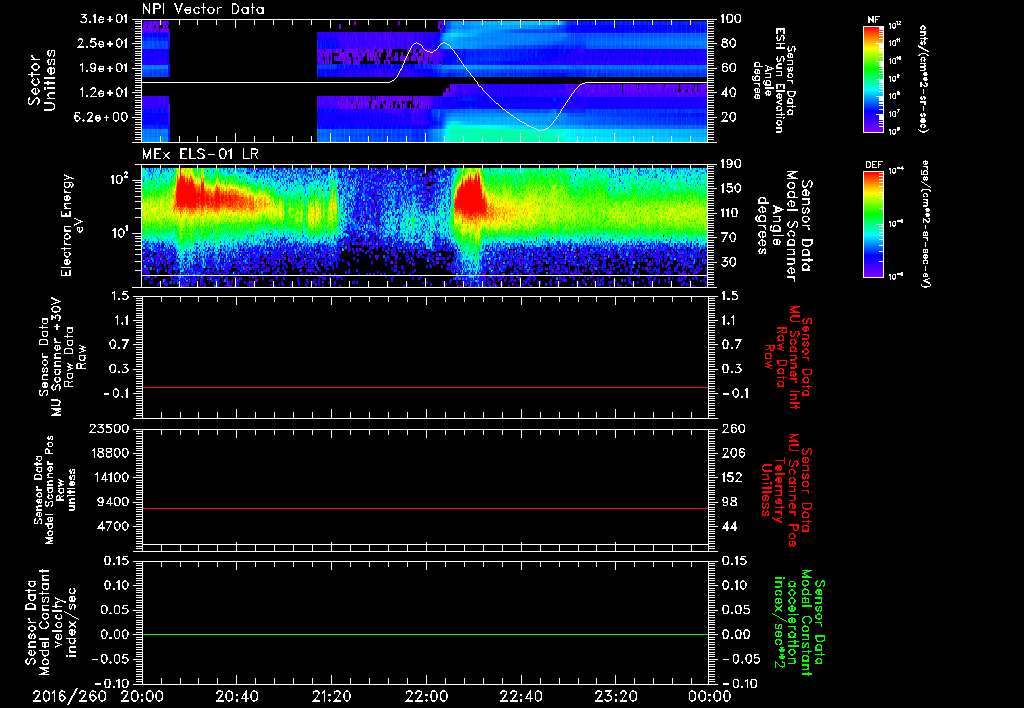Click the red line in the MU Scanner +30V plot
Screen dimensions: 1024x708
click(x=425, y=388)
